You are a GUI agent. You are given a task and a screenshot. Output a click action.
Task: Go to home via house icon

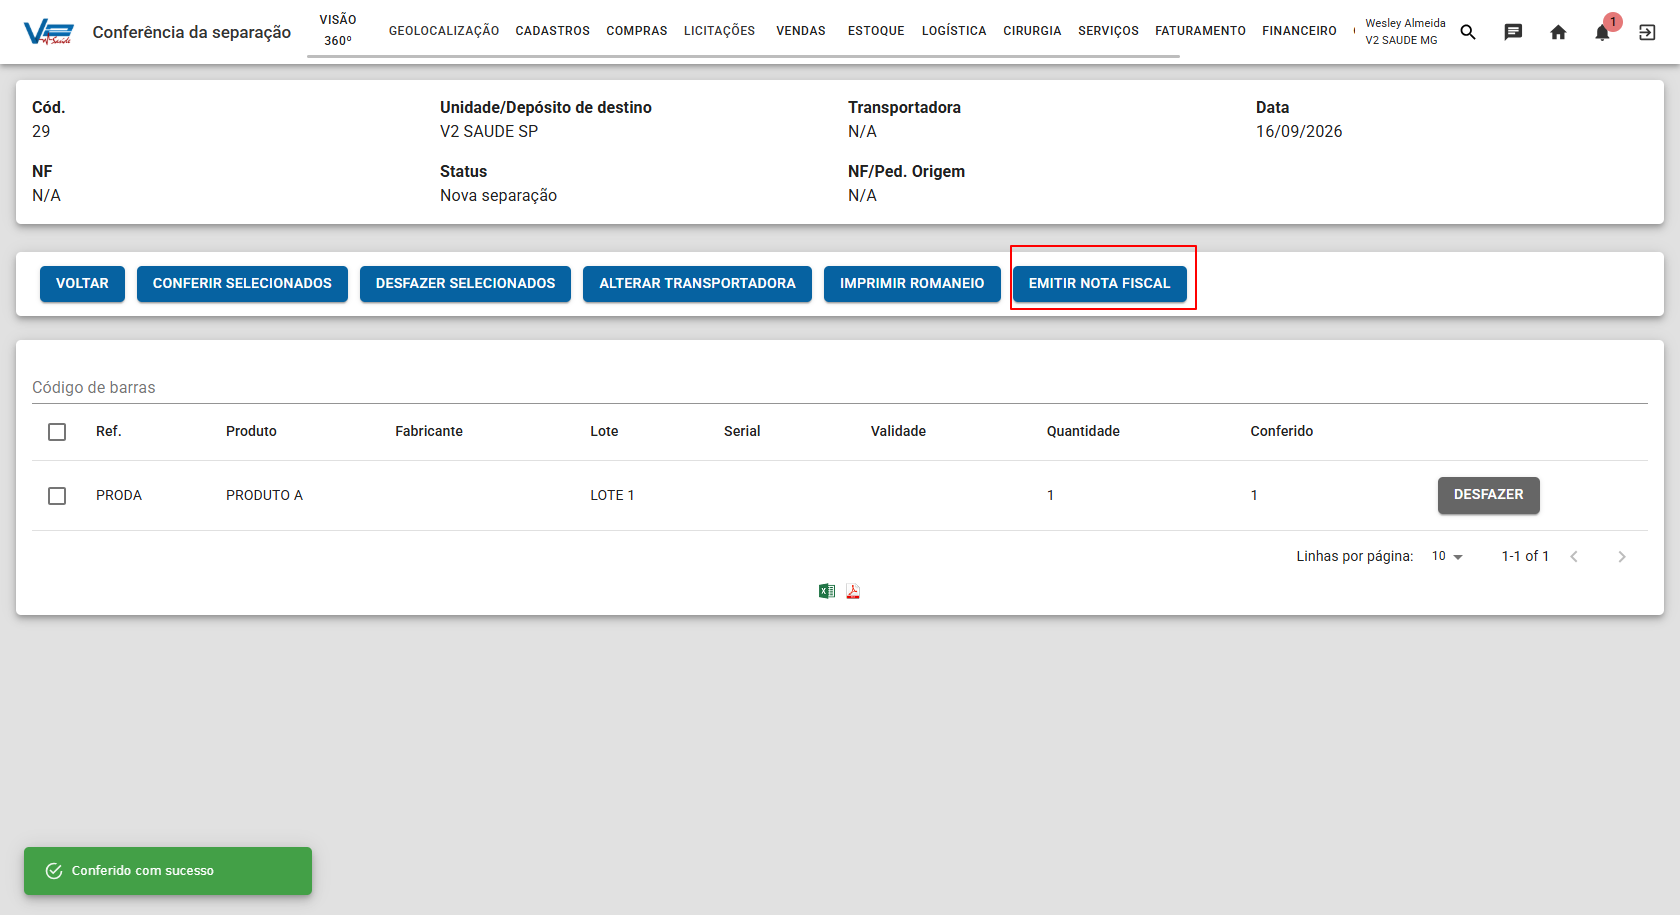(1558, 32)
